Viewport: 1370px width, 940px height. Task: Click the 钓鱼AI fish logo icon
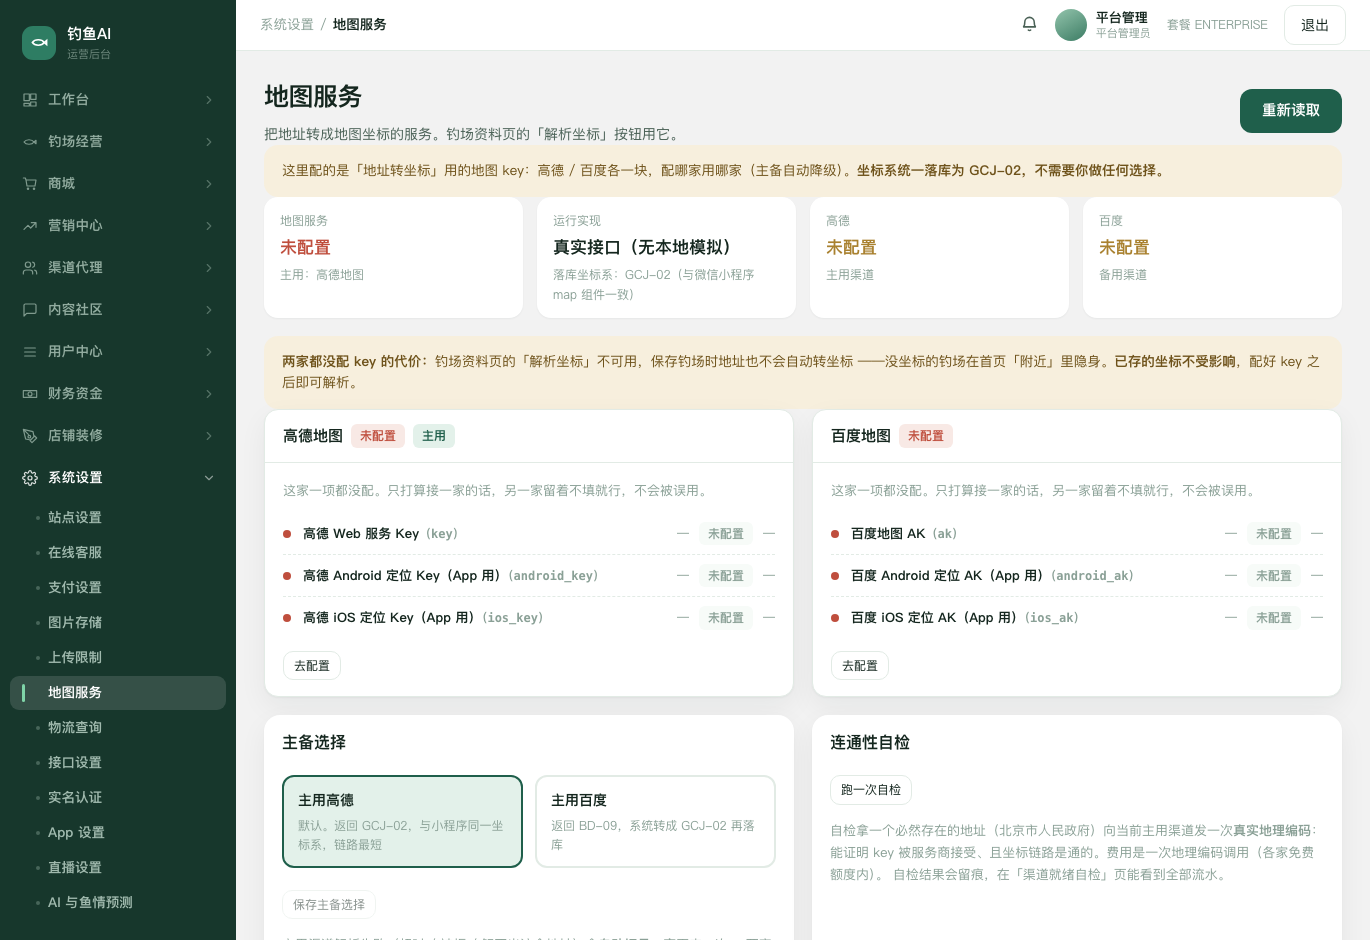pos(39,43)
